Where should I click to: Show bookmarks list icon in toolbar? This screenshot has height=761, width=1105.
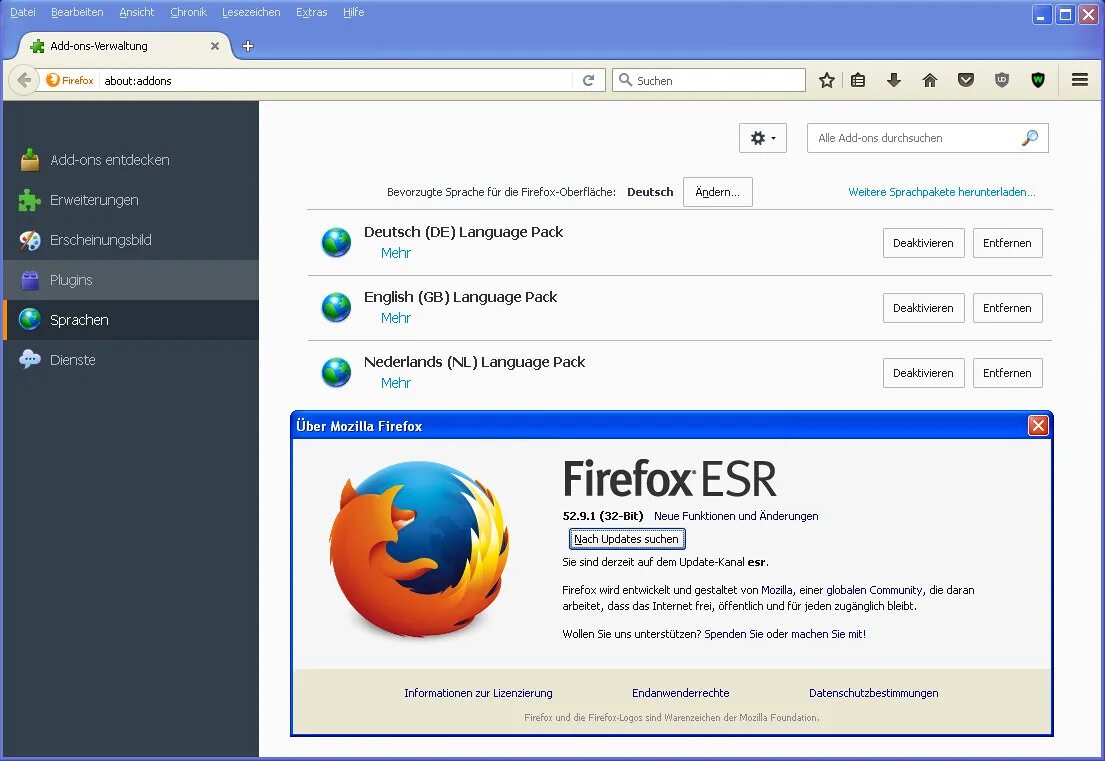point(858,80)
